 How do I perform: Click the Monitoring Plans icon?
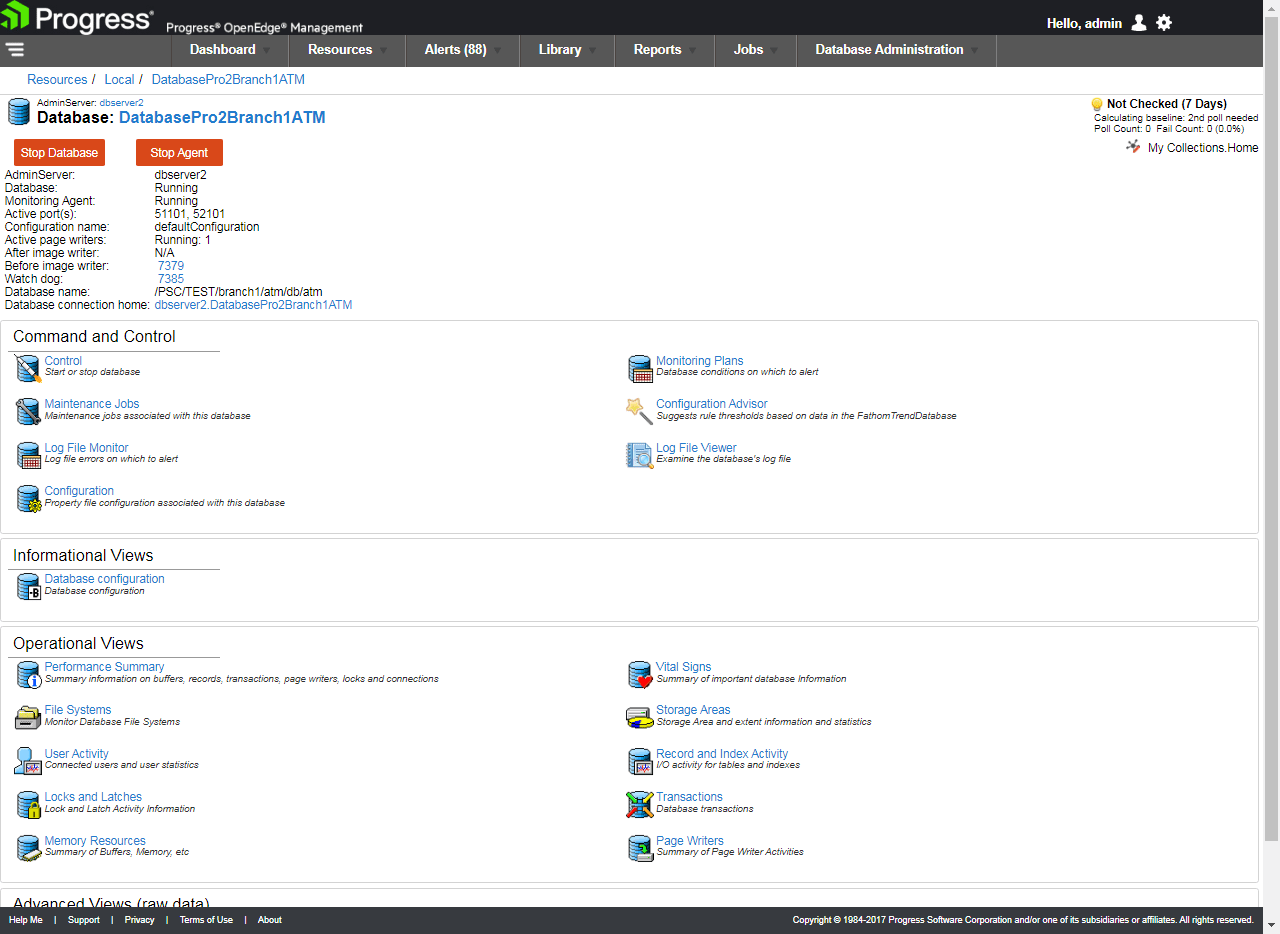click(x=640, y=368)
